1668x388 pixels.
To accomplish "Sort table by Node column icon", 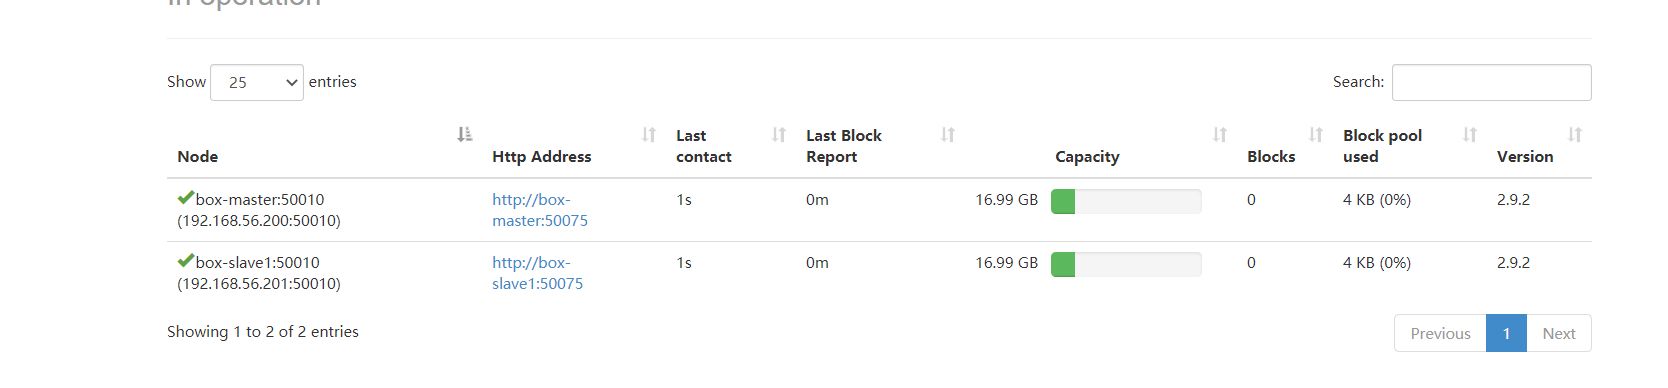I will click(465, 134).
